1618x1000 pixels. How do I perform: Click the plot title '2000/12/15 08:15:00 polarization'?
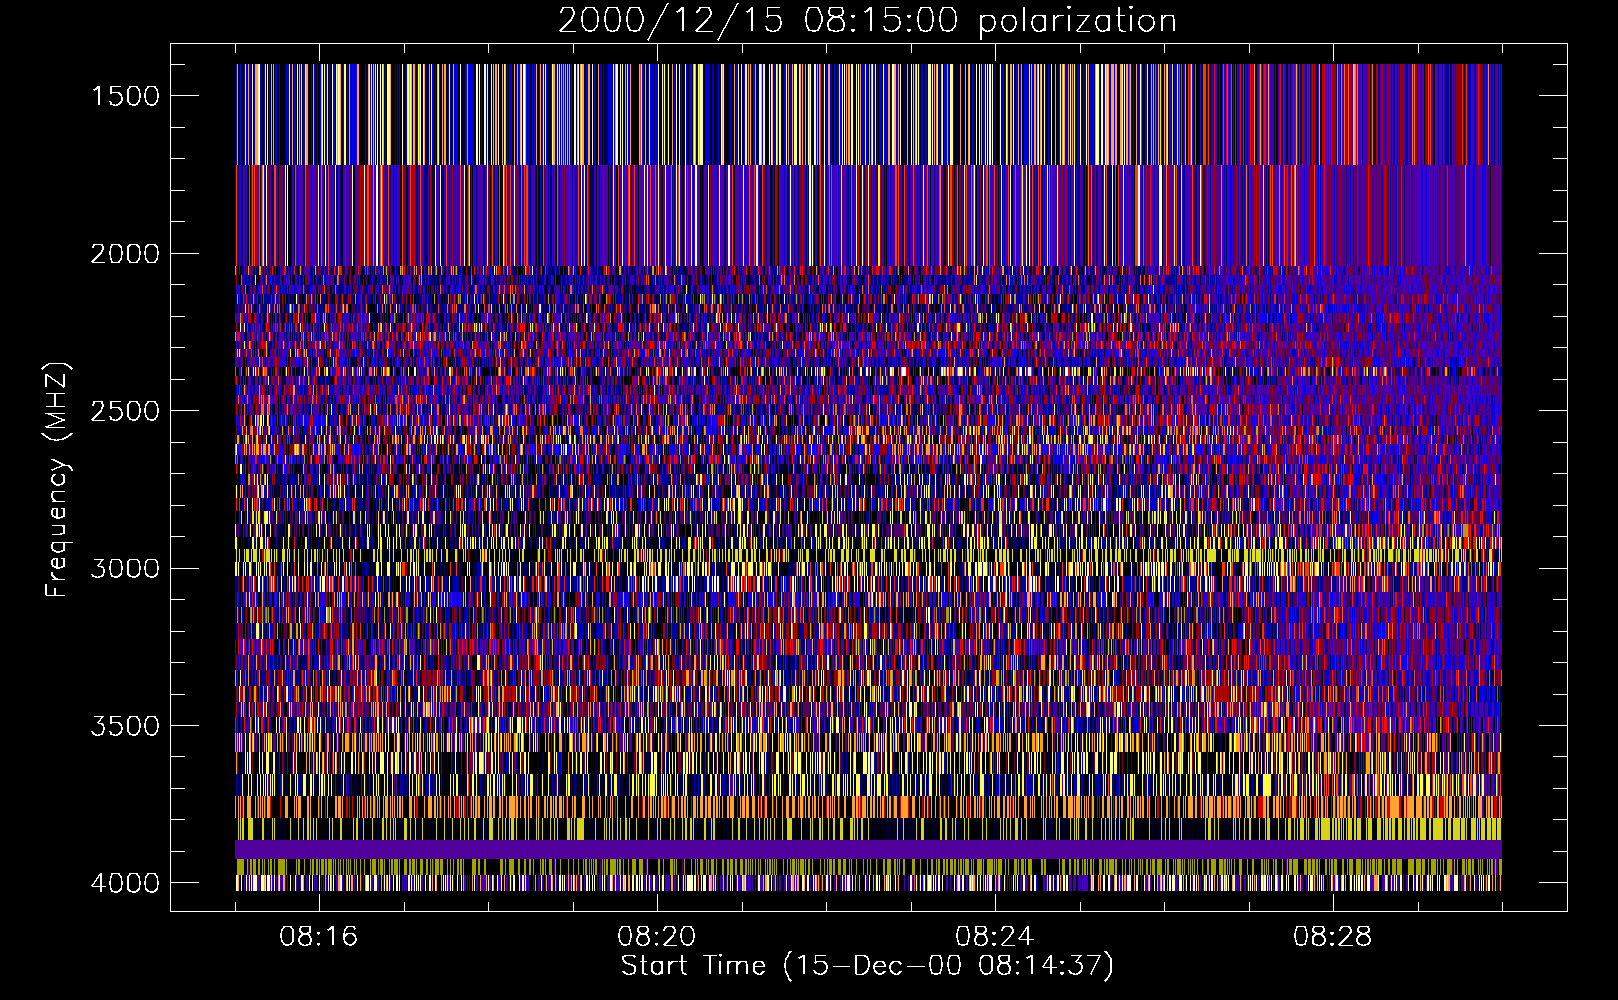[867, 21]
